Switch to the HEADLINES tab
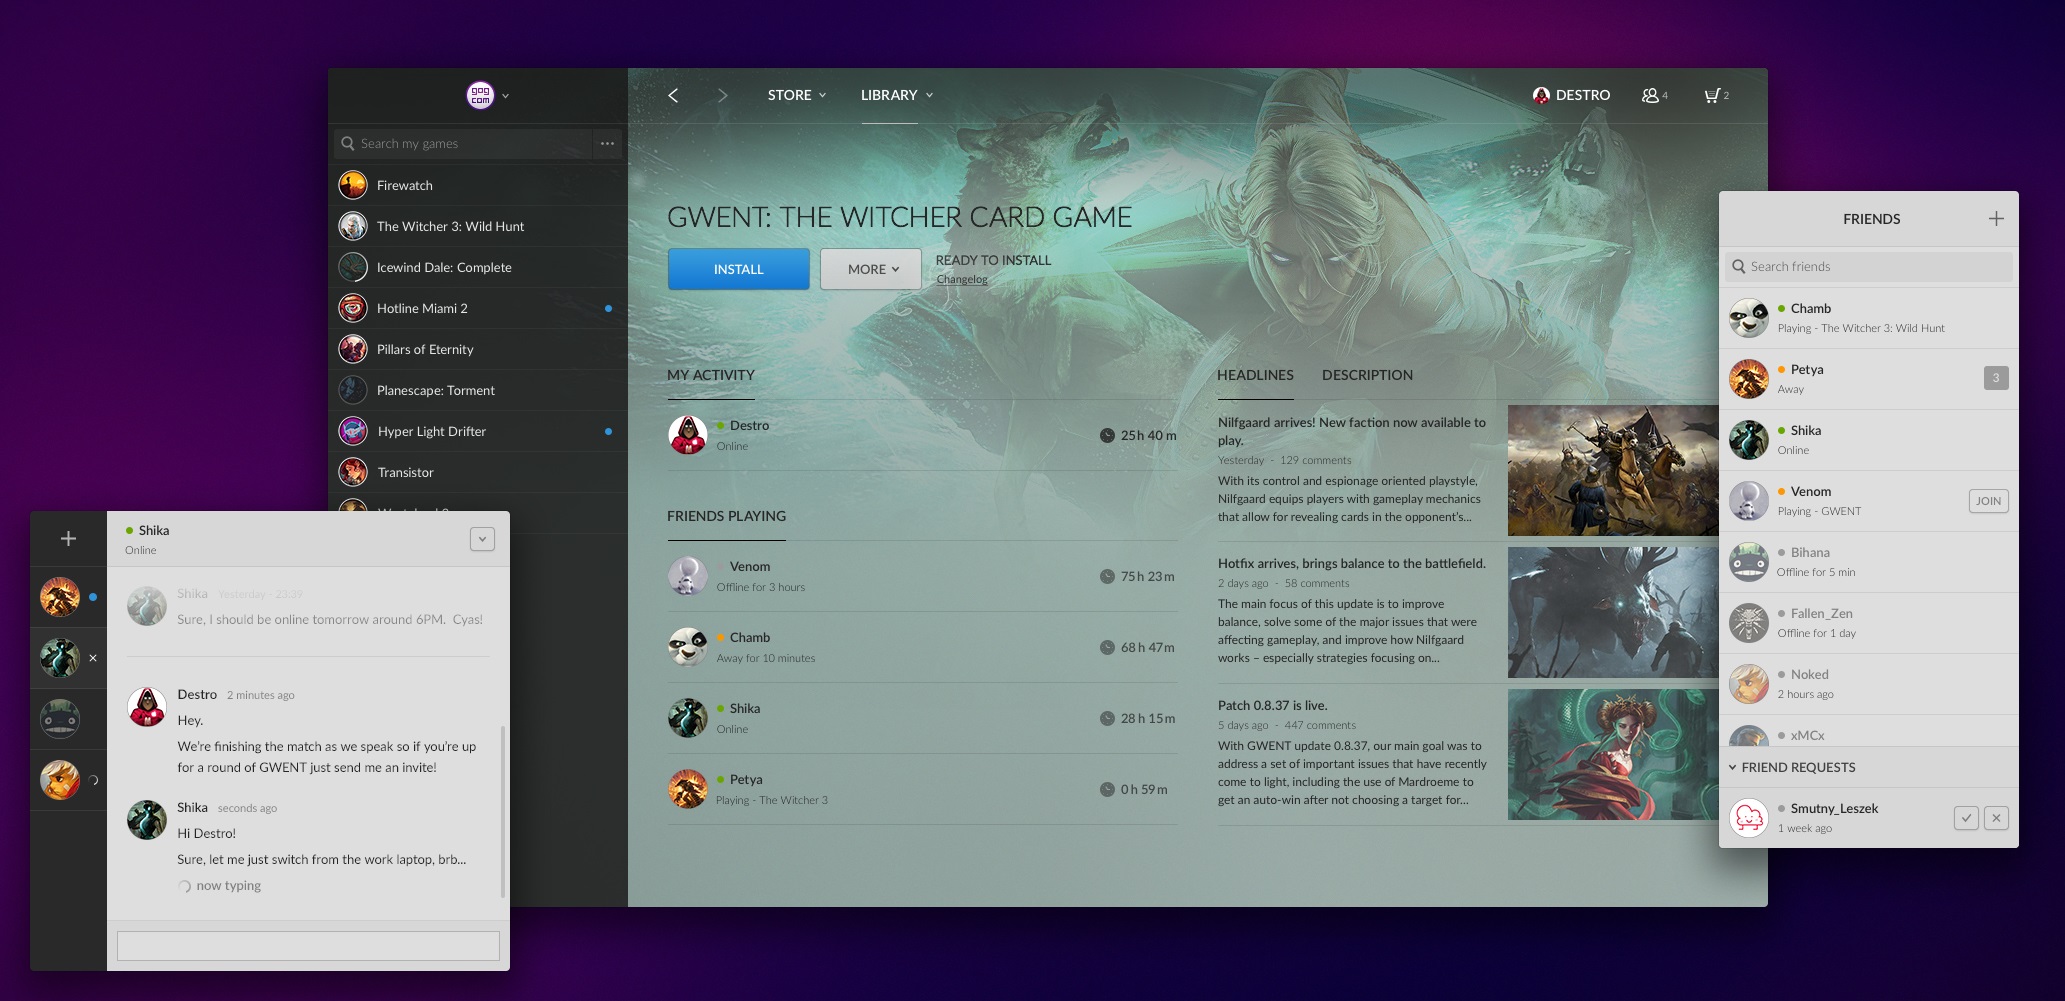 pos(1255,375)
